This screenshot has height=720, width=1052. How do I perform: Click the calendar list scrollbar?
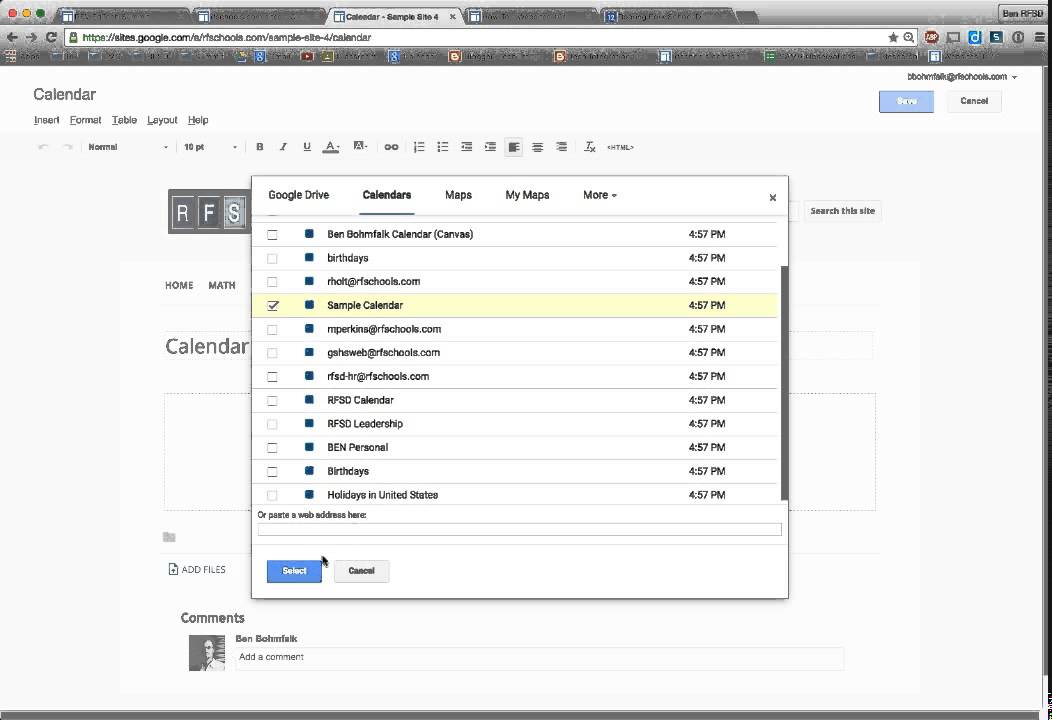(784, 382)
